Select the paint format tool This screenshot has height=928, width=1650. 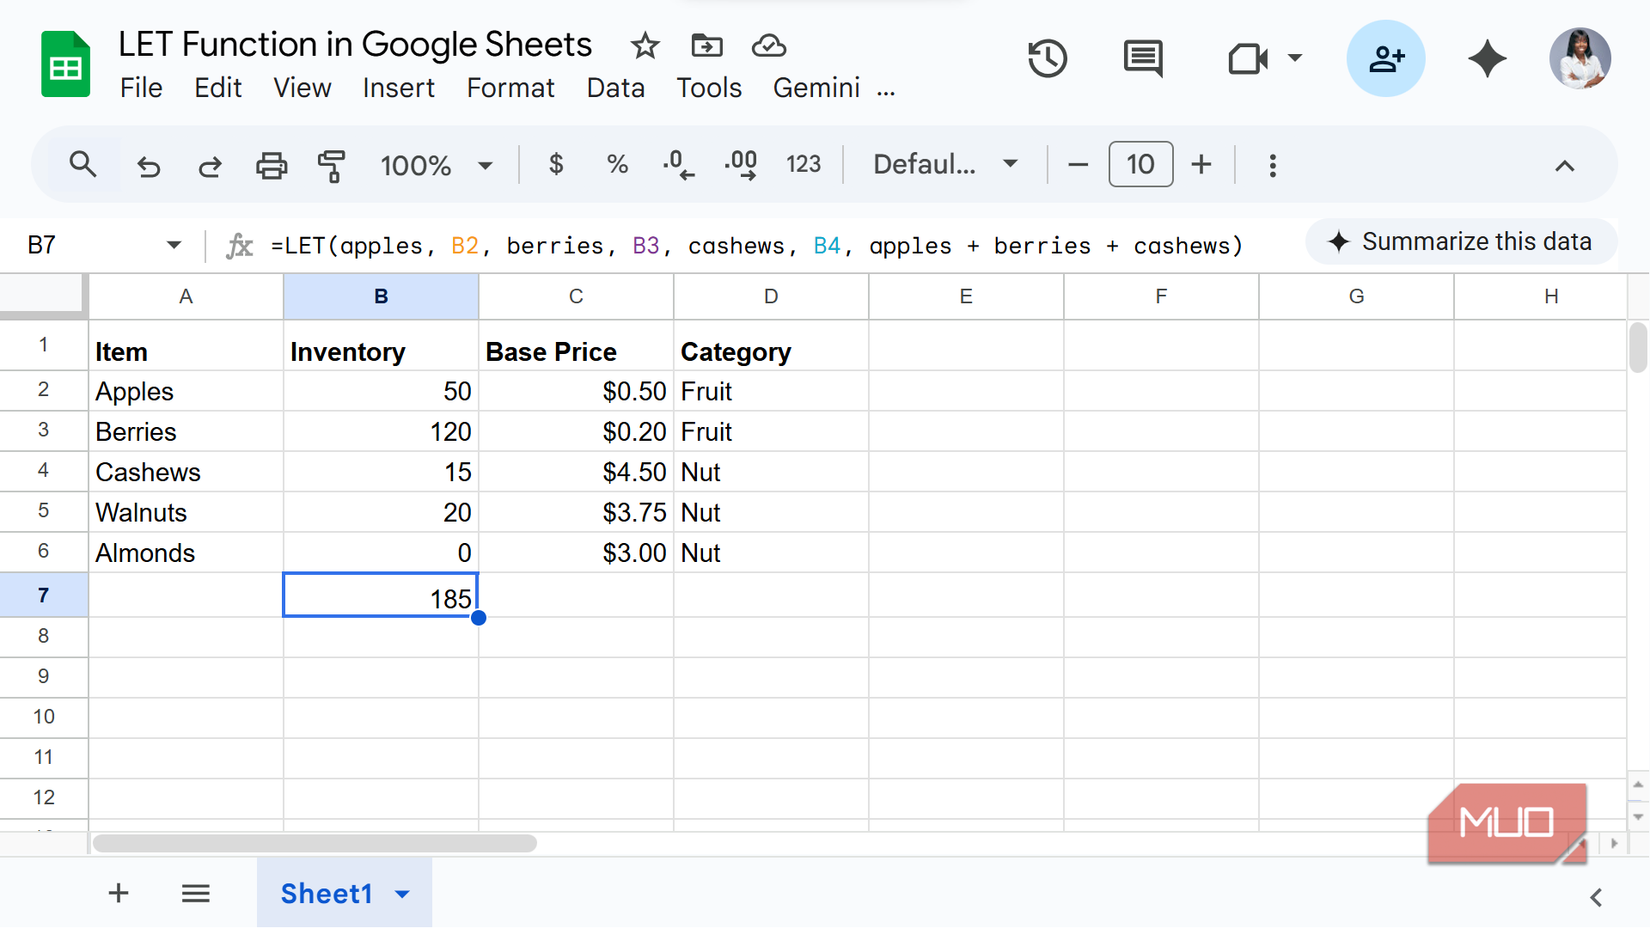[331, 165]
